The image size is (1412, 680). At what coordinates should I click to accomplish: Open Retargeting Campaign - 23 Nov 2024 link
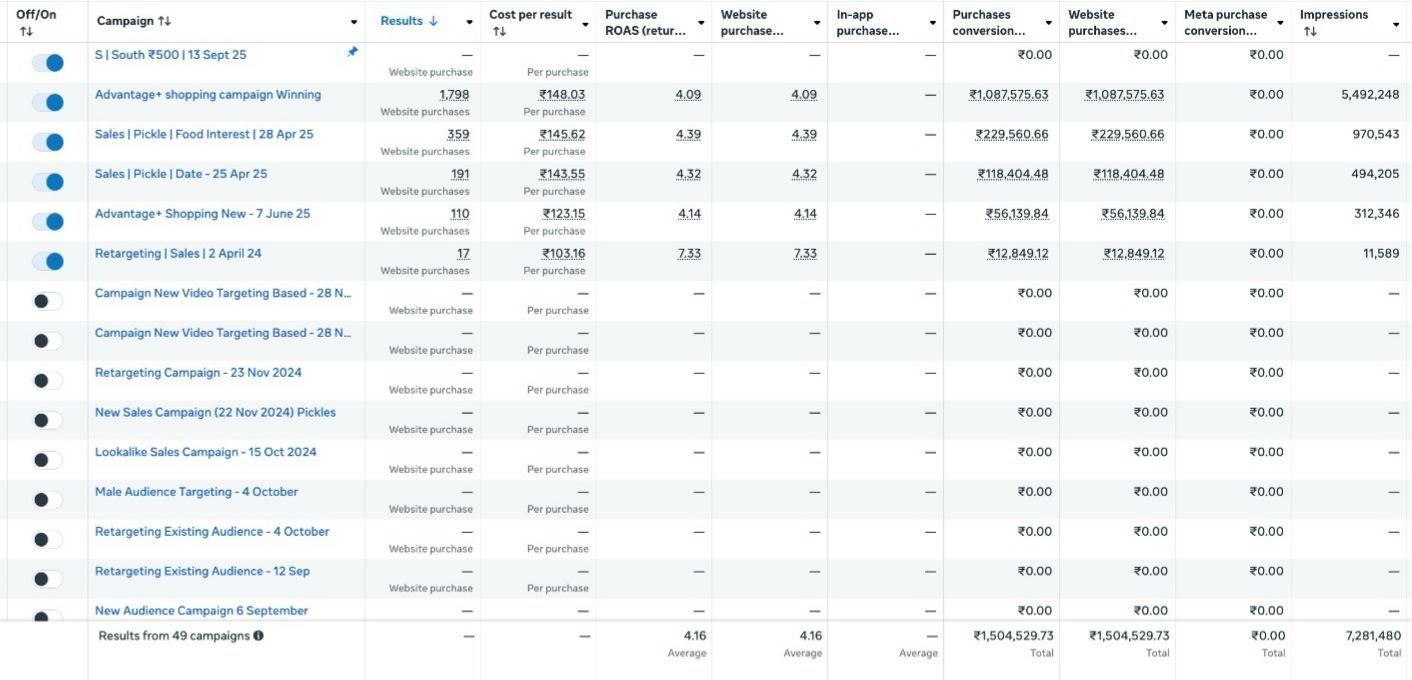pos(198,373)
